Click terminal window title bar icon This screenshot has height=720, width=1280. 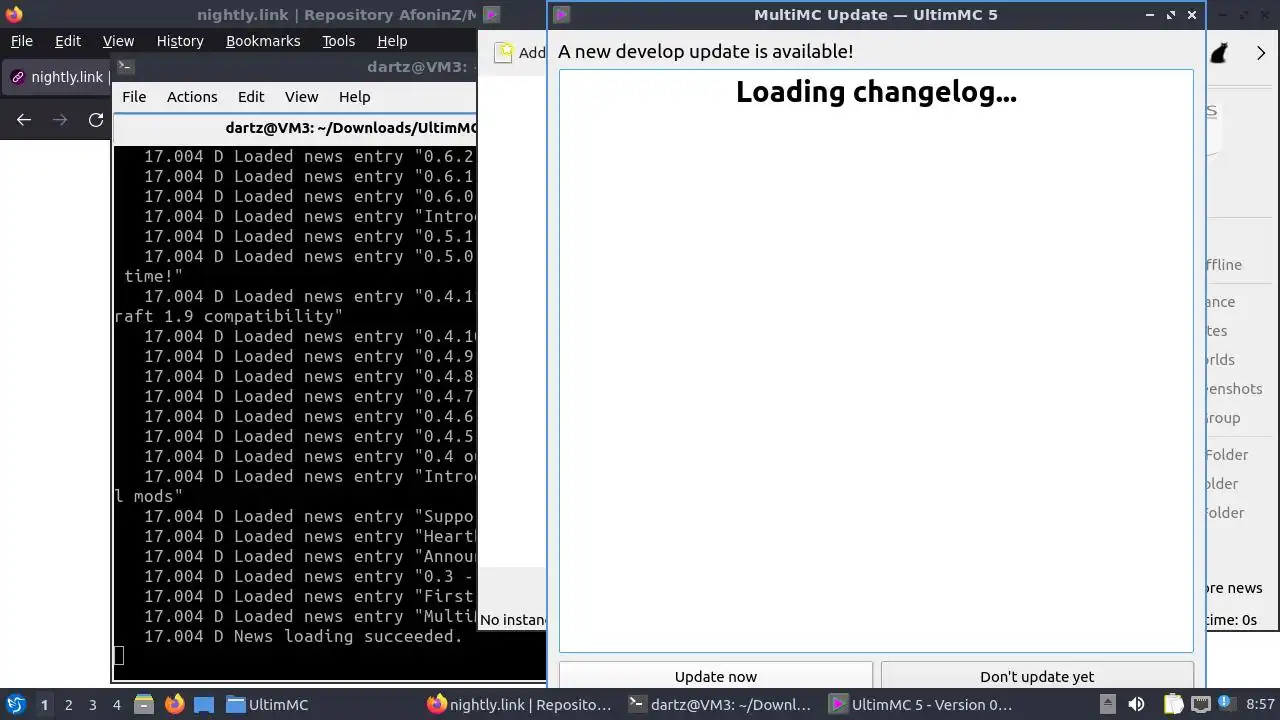coord(125,67)
